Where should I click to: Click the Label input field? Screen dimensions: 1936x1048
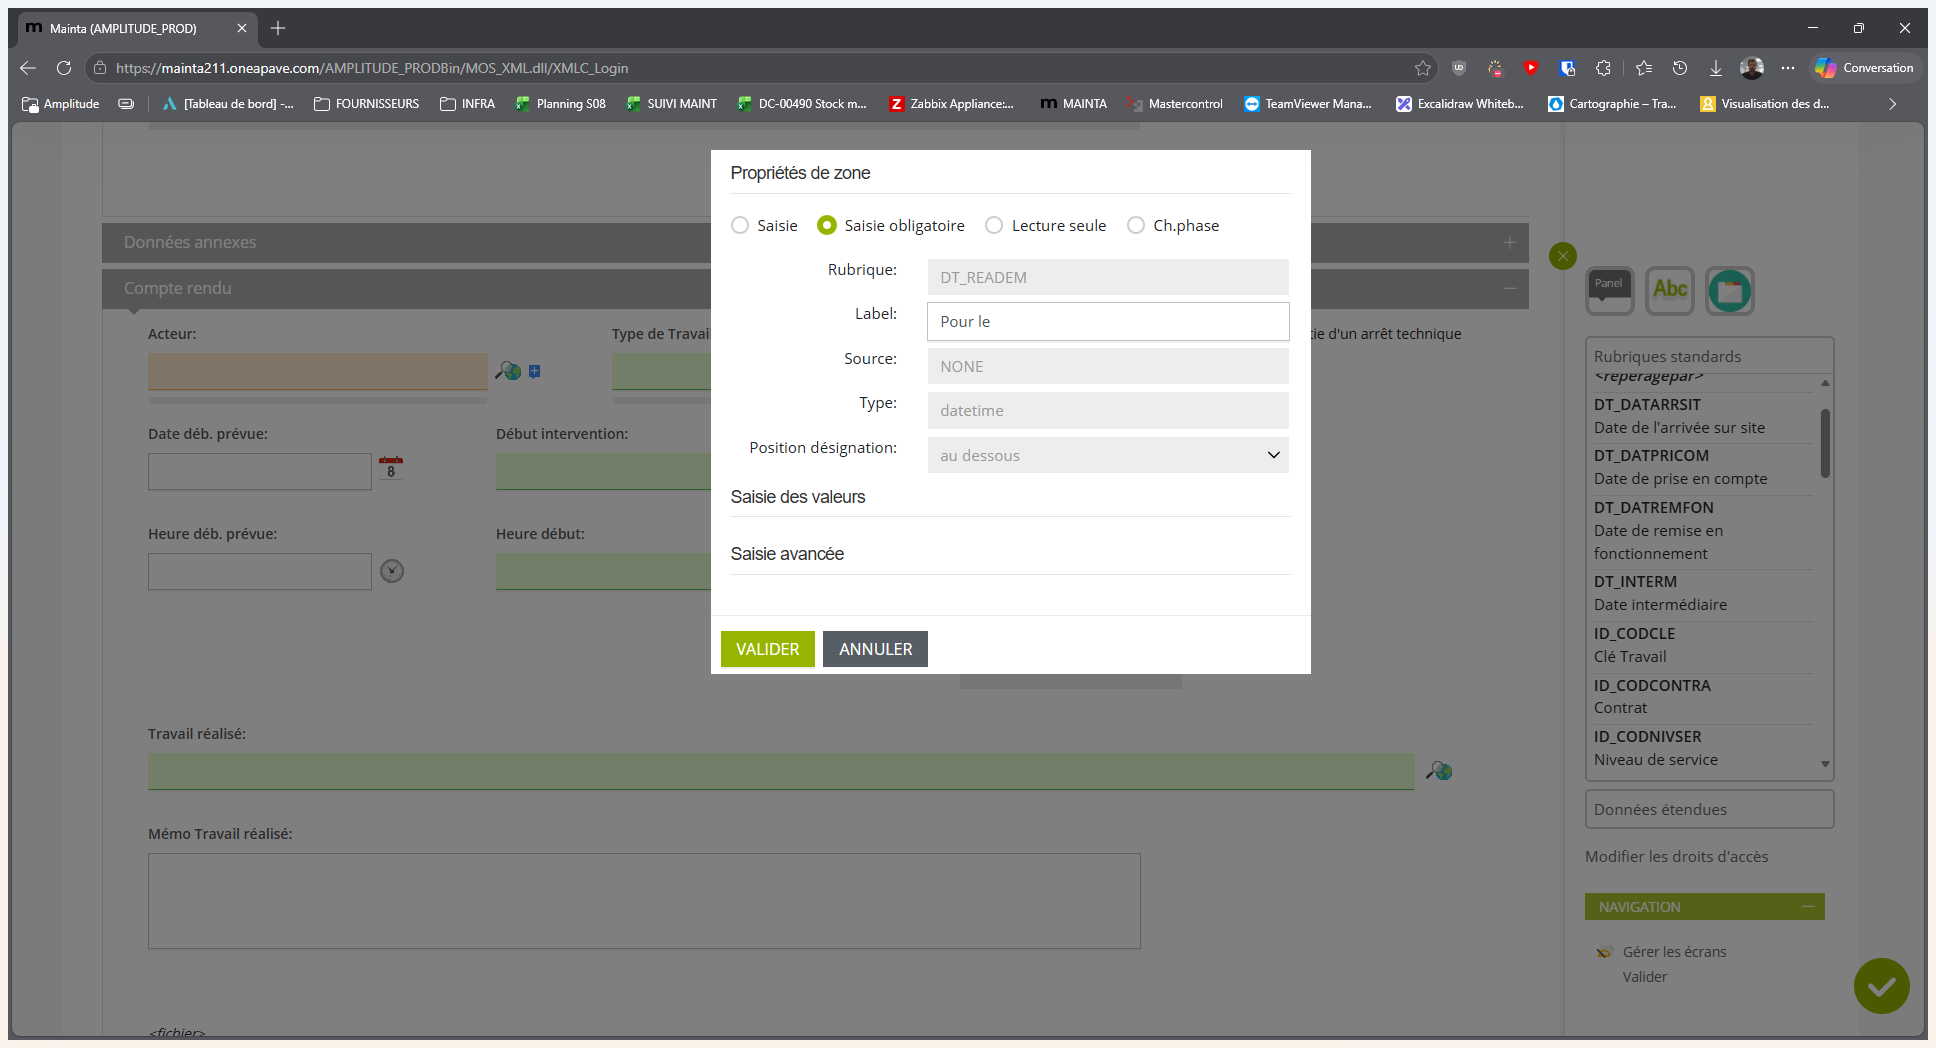[1108, 321]
